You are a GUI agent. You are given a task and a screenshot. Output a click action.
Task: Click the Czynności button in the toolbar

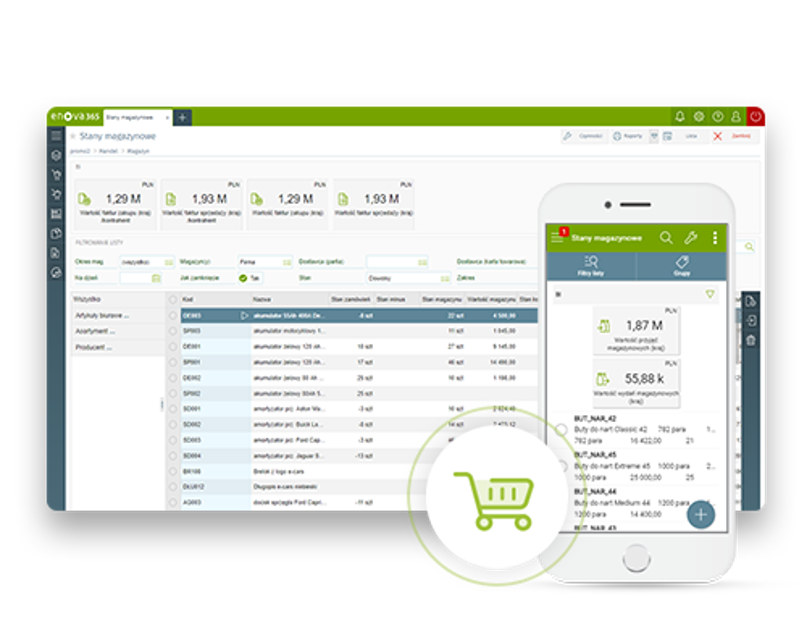[x=583, y=136]
